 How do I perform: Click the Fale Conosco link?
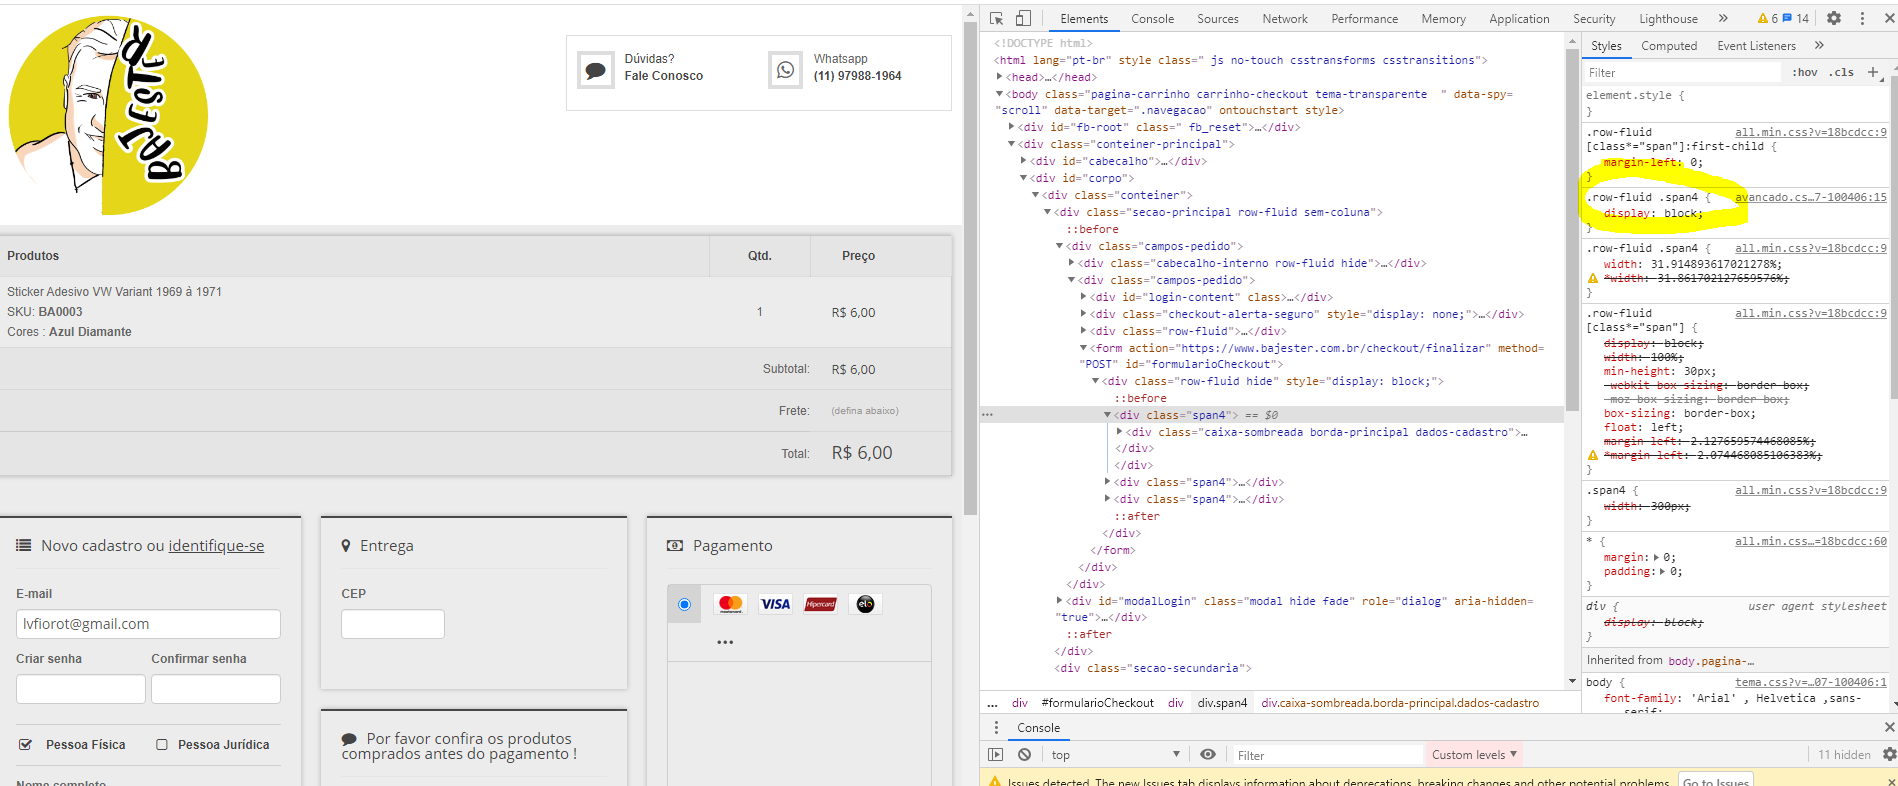pos(663,75)
